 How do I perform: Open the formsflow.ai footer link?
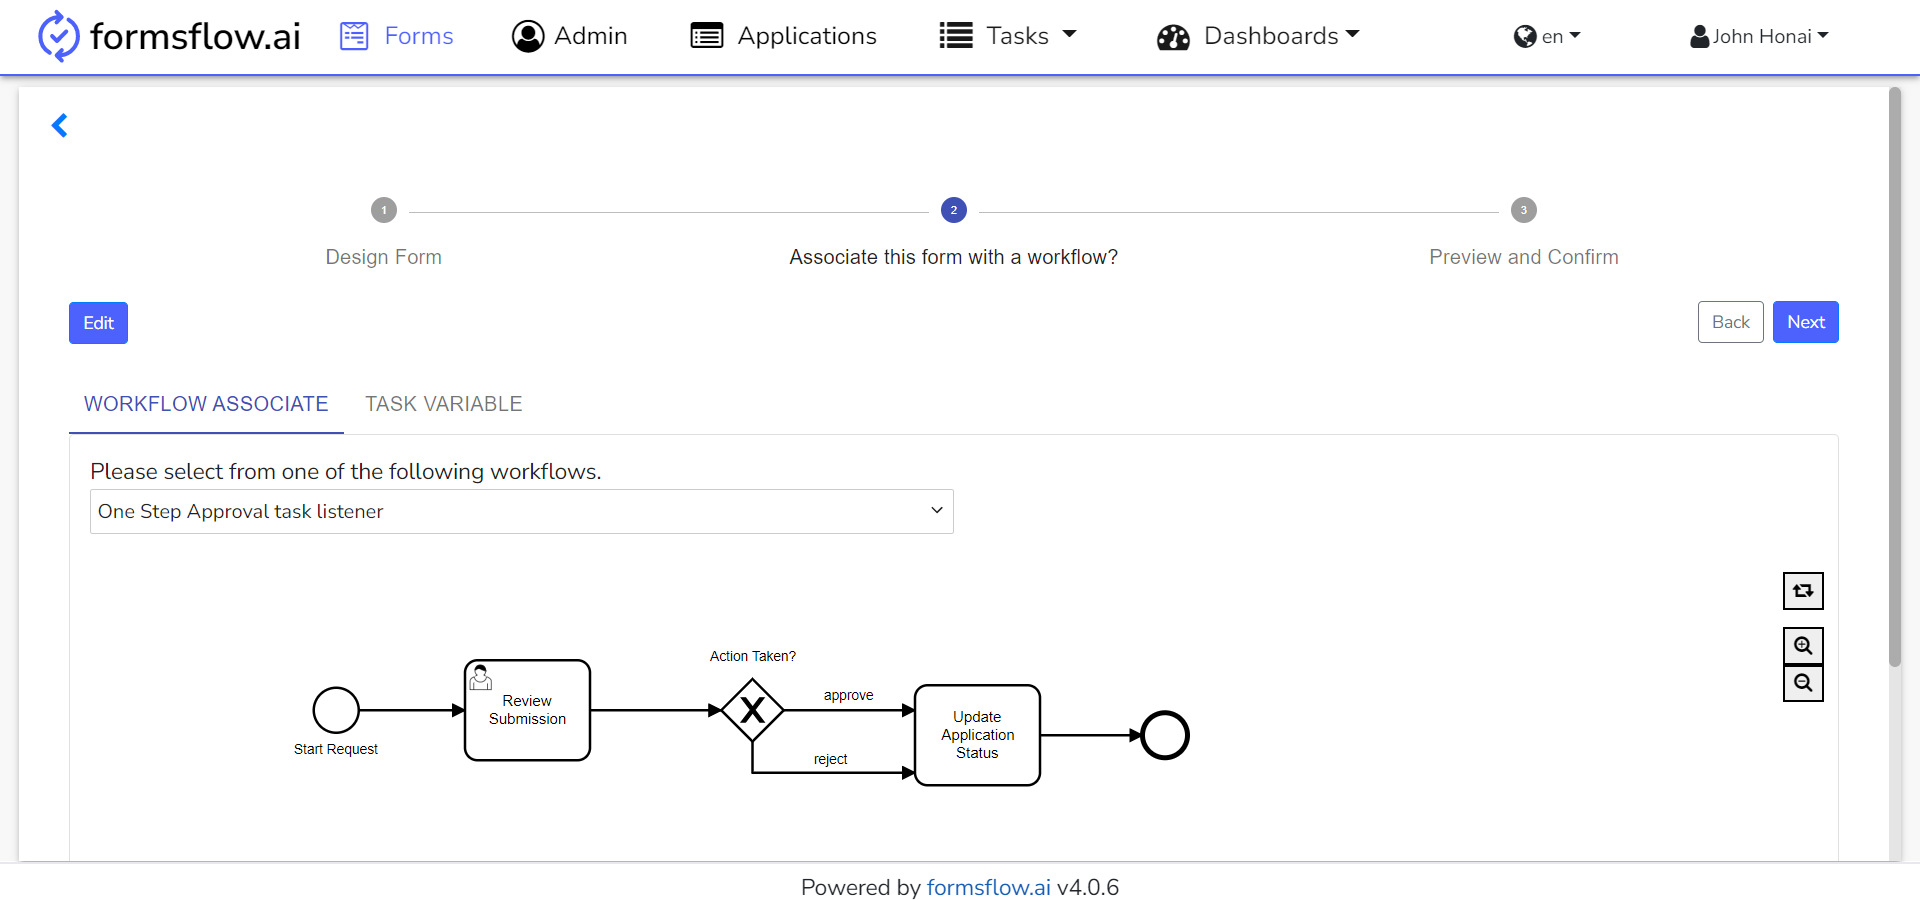[989, 887]
